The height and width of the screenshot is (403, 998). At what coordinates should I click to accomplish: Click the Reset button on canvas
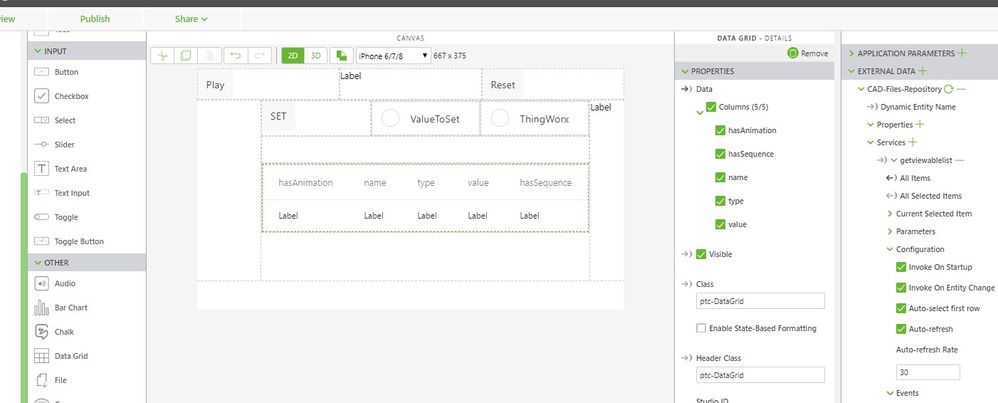tap(503, 85)
